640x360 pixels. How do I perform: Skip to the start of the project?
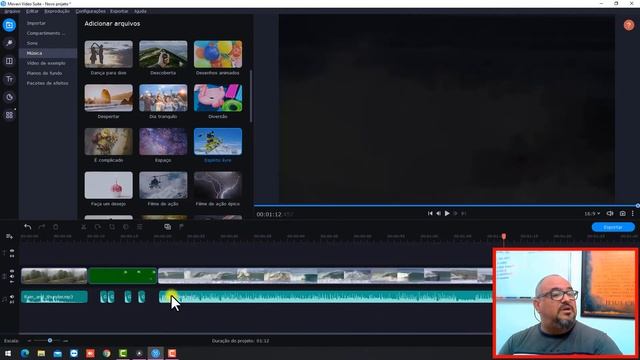(x=430, y=213)
